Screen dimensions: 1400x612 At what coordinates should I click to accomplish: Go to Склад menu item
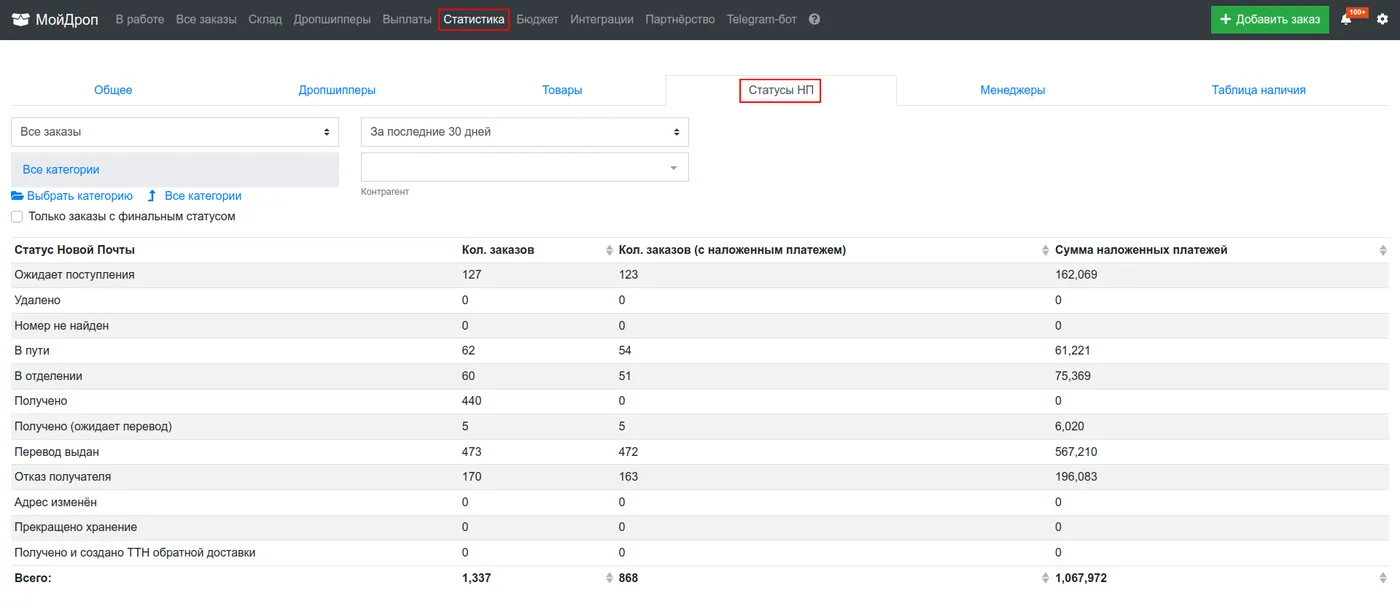265,19
